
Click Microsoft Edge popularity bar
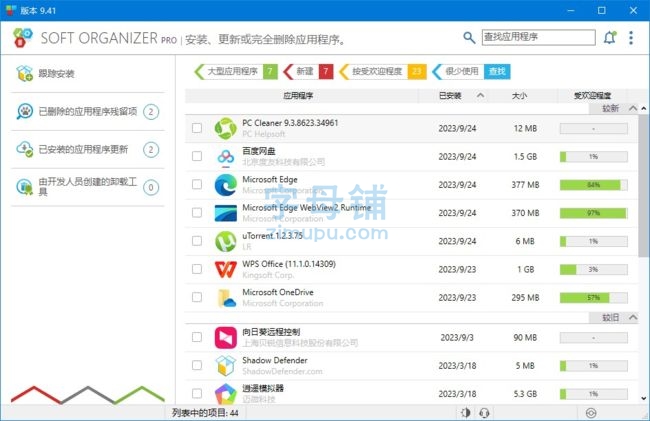click(593, 185)
